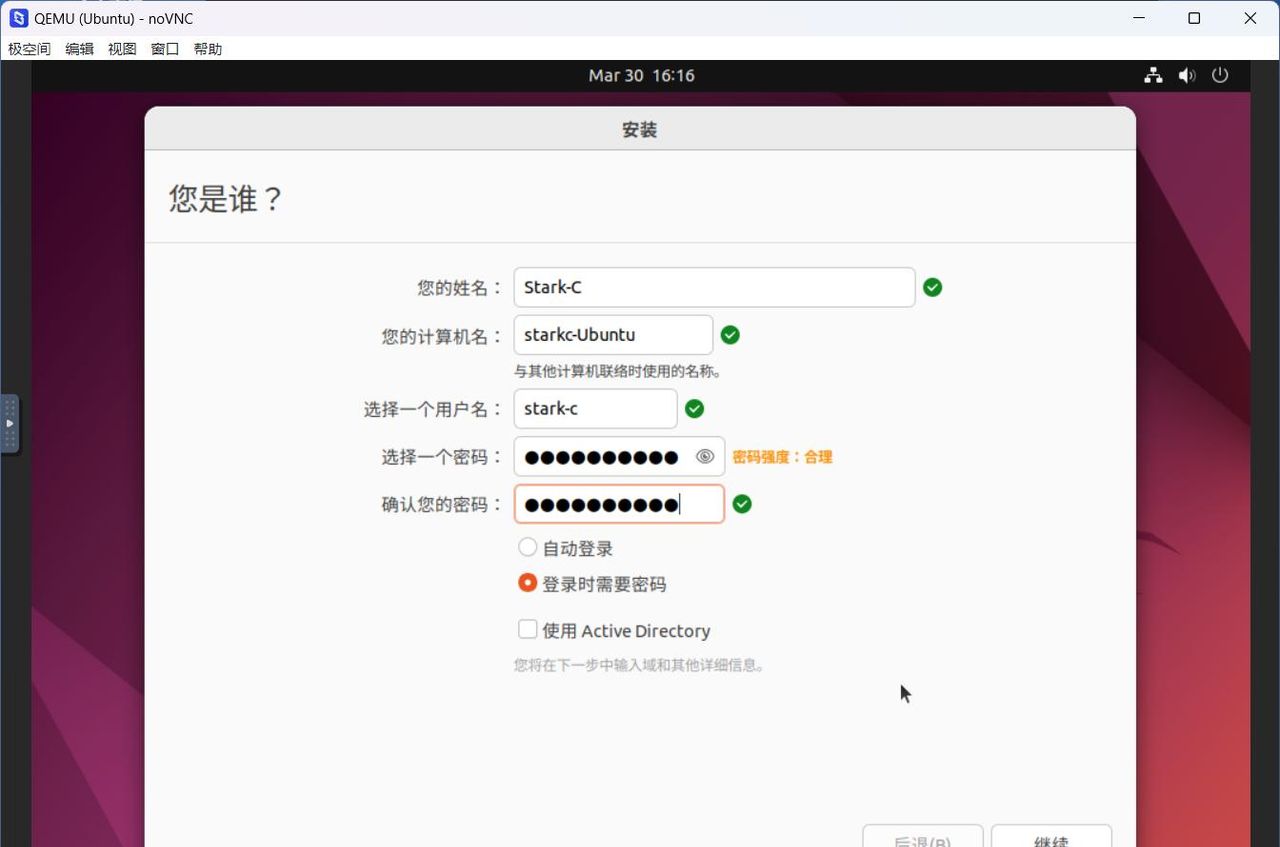Focus the 选择一个用户名 input field
This screenshot has width=1280, height=847.
coord(595,408)
